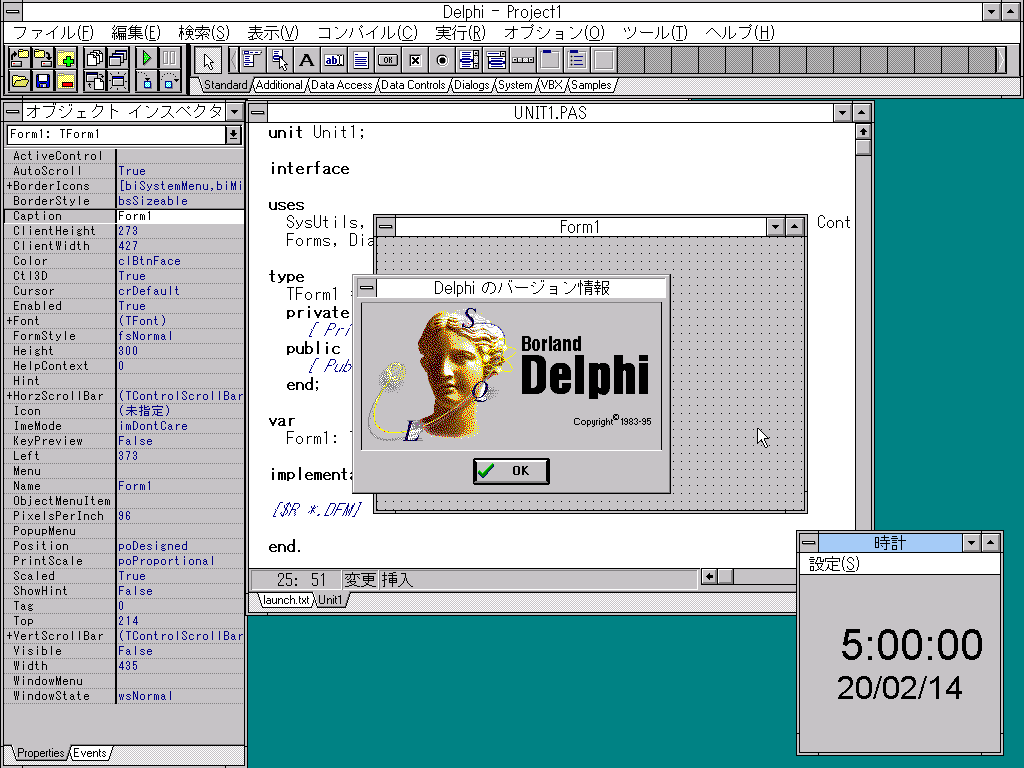
Task: Expand the Font property in the Object Inspector
Action: pos(10,320)
